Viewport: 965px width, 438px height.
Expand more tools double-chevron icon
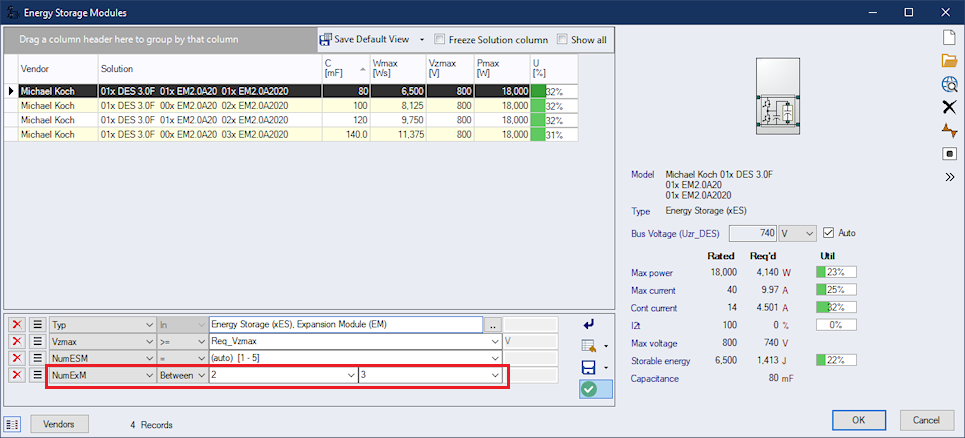950,177
